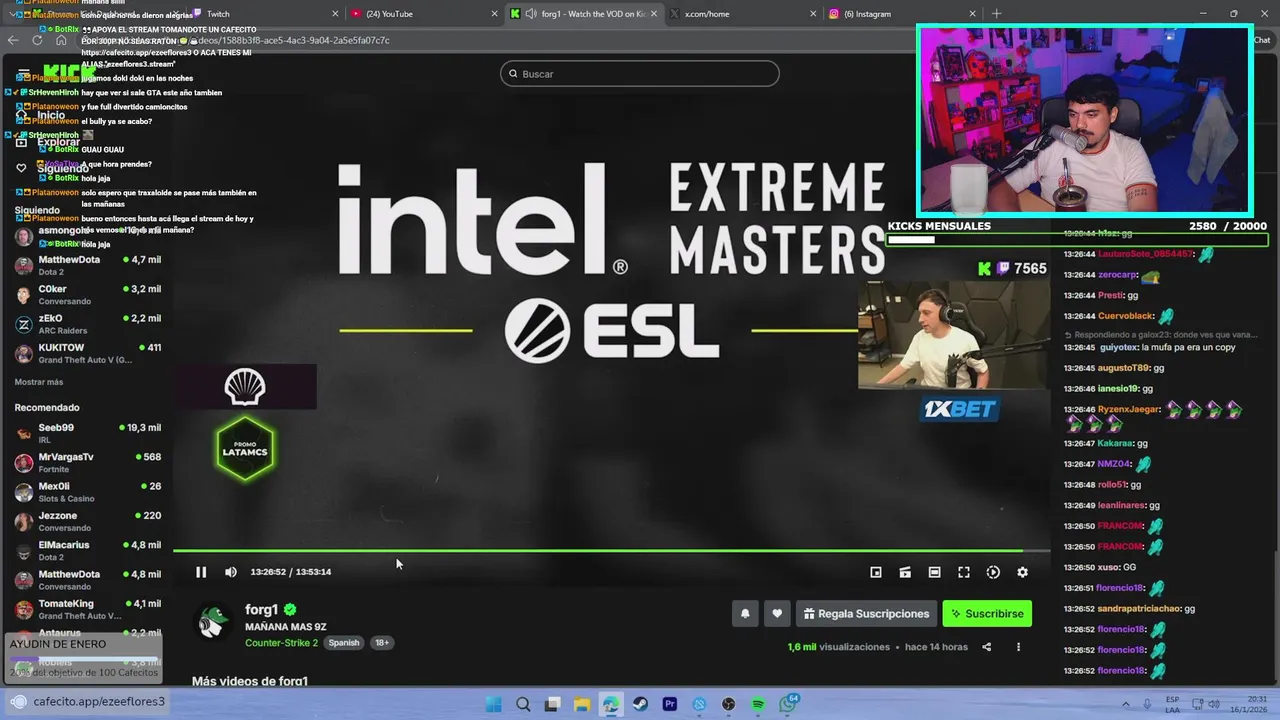Click Regala Suscripciones button
This screenshot has height=720, width=1280.
[x=866, y=614]
